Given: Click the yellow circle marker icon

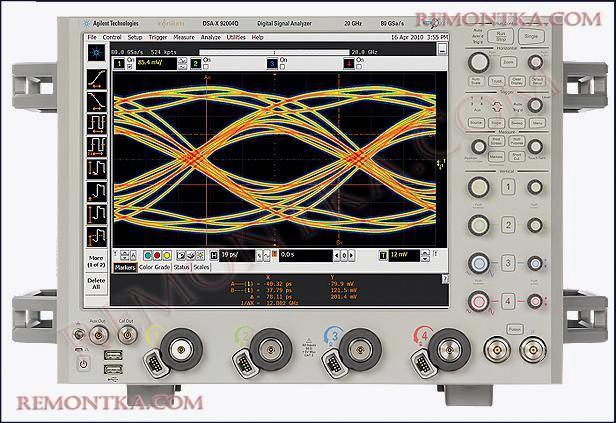Looking at the screenshot, I should point(167,256).
